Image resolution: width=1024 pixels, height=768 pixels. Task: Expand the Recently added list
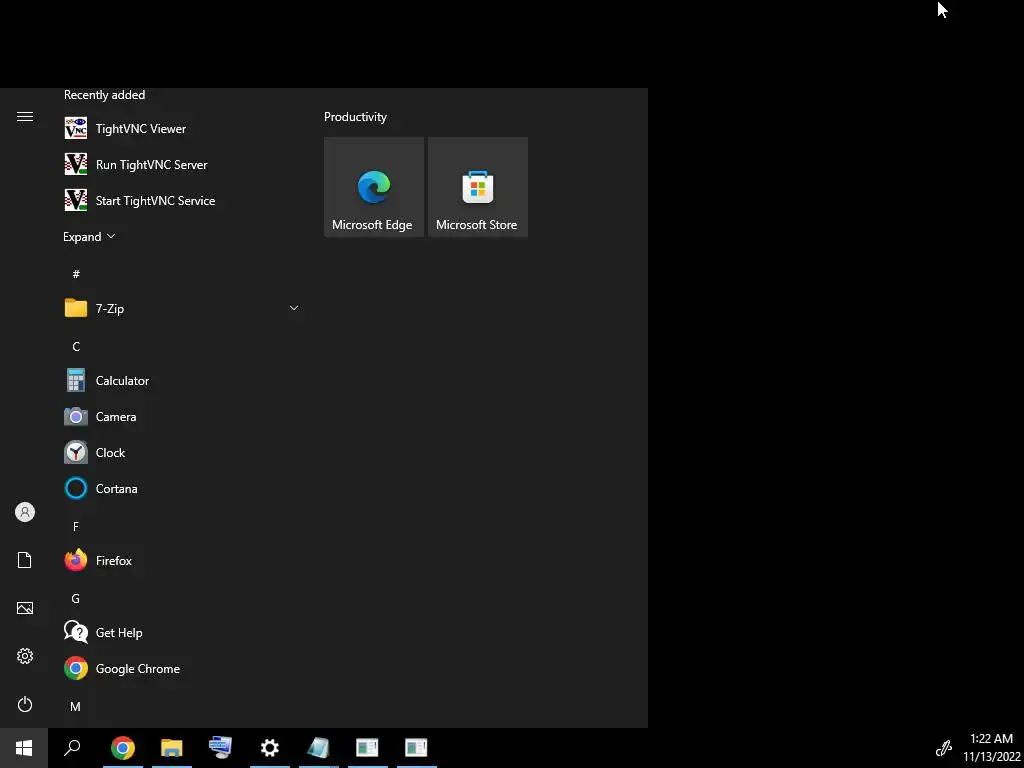(89, 236)
